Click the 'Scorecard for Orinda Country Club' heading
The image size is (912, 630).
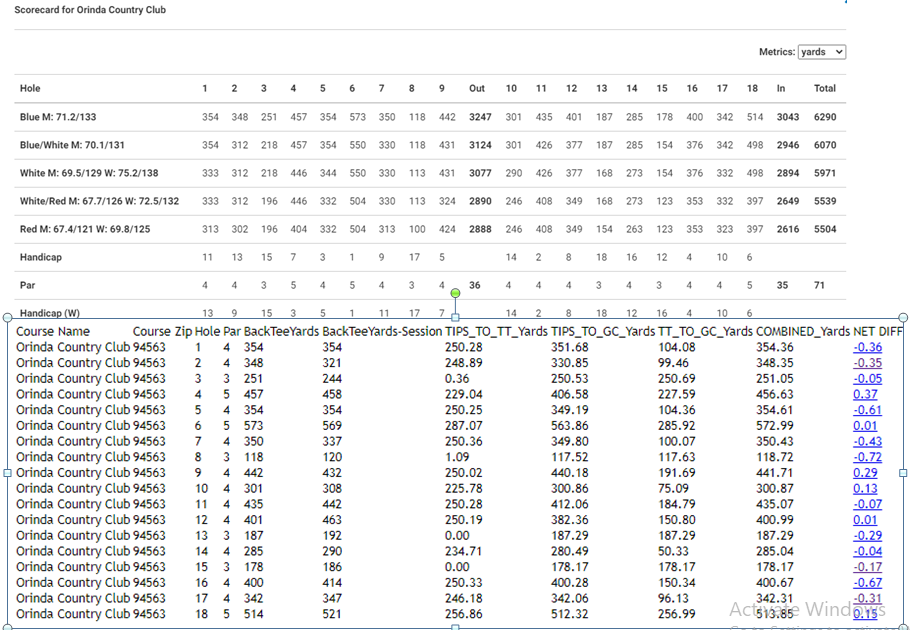coord(90,10)
